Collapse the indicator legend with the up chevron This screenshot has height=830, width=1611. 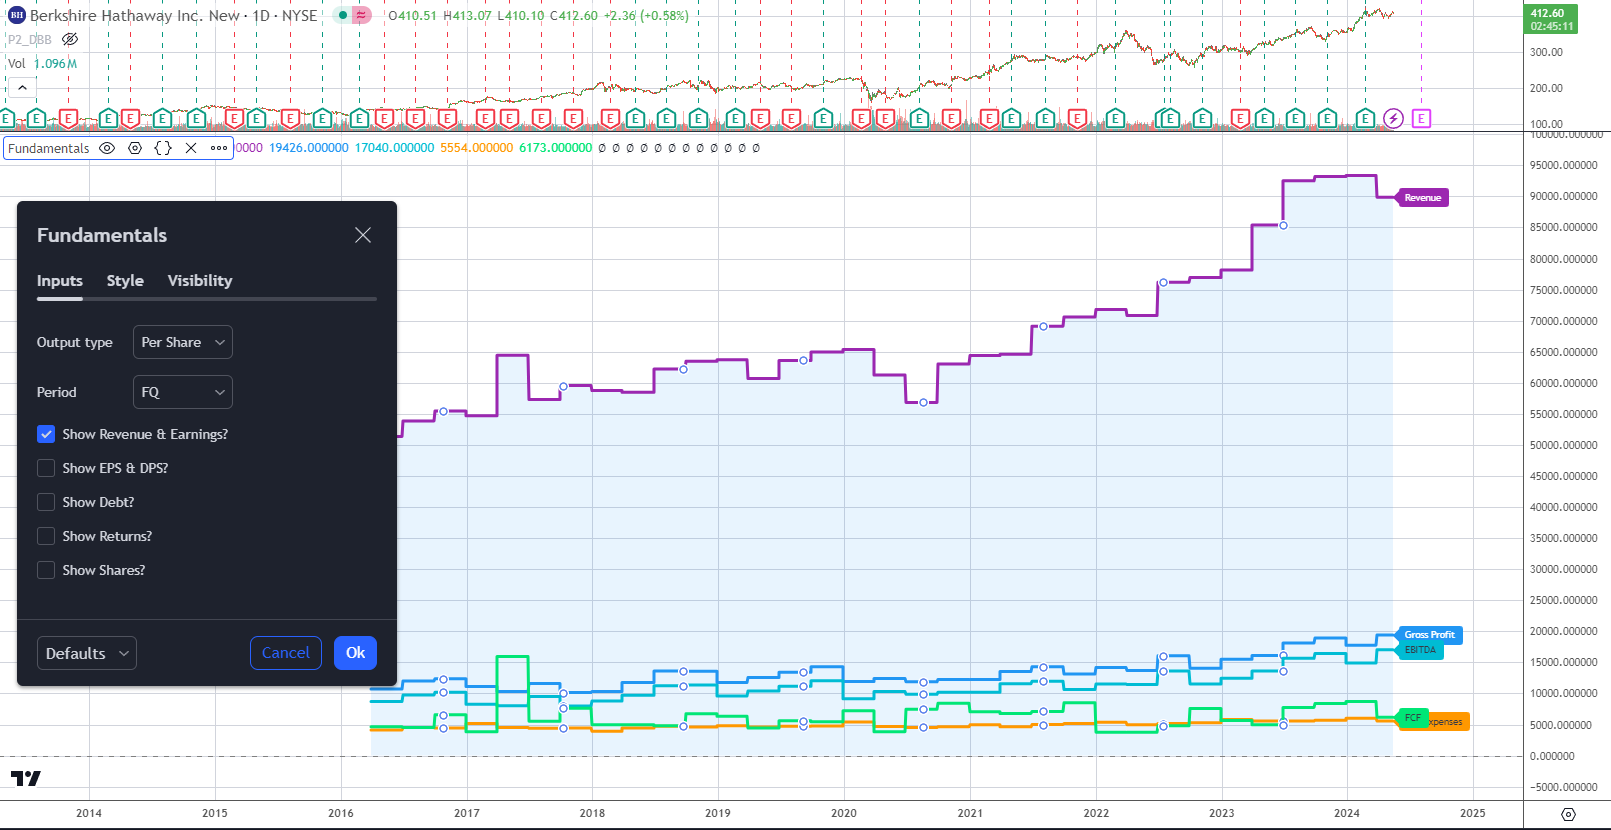pos(22,87)
